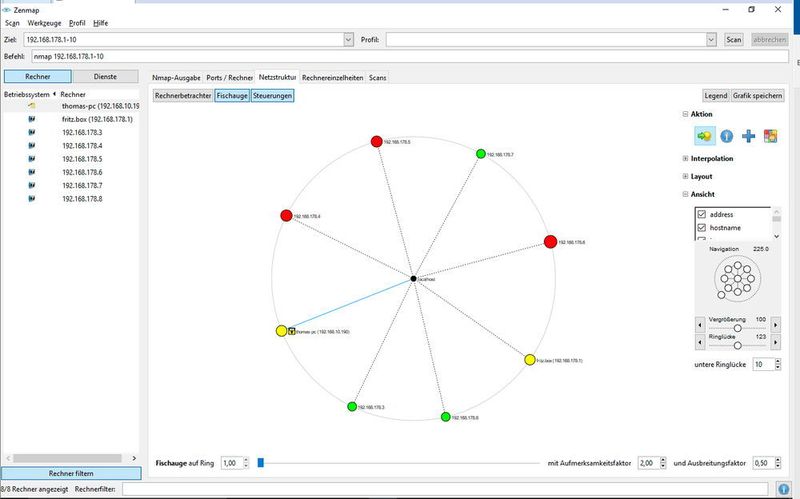Click the green node 192.168.178.3
This screenshot has width=800, height=499.
(x=352, y=407)
